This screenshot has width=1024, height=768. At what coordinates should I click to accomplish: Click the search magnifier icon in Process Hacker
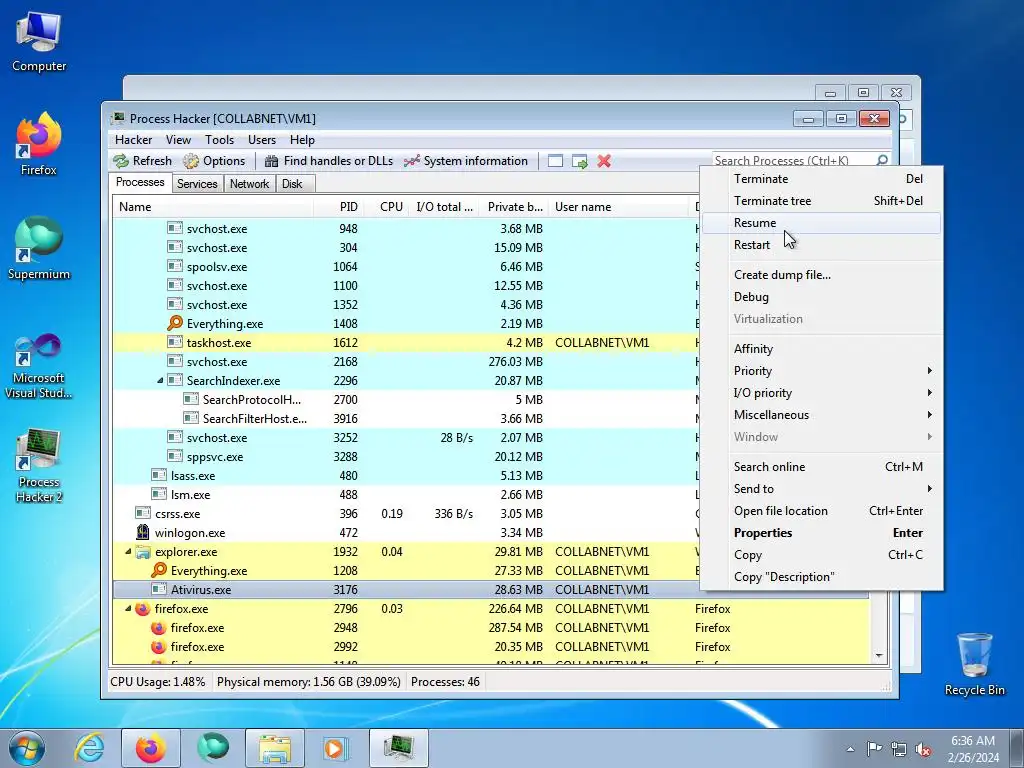[x=882, y=160]
